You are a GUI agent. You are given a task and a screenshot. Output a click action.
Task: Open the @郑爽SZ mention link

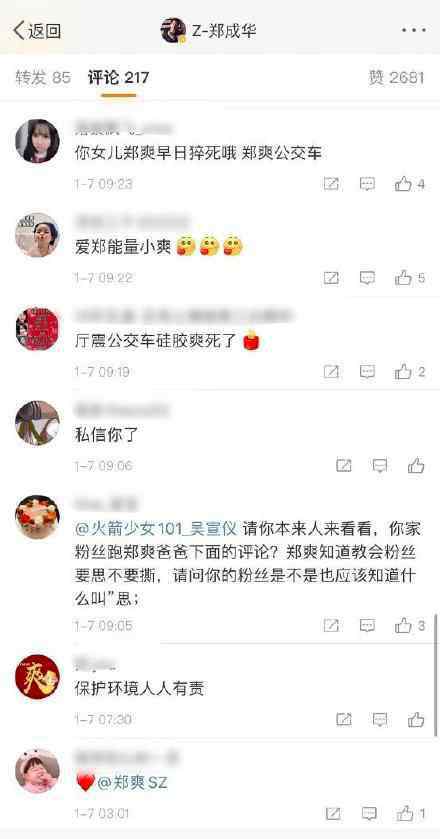click(132, 783)
